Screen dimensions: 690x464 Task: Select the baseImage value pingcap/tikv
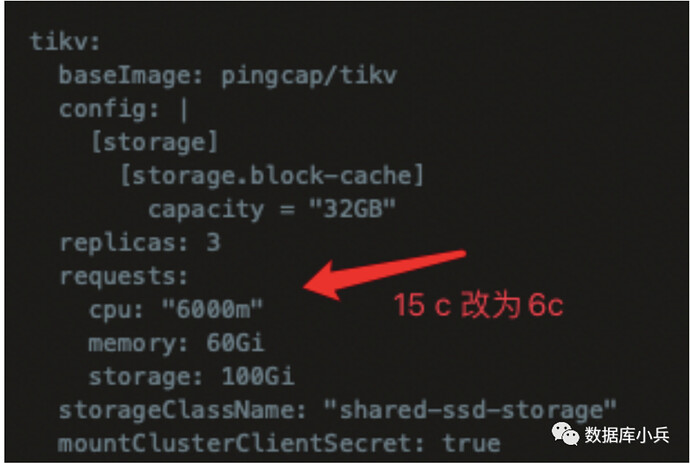(x=309, y=76)
